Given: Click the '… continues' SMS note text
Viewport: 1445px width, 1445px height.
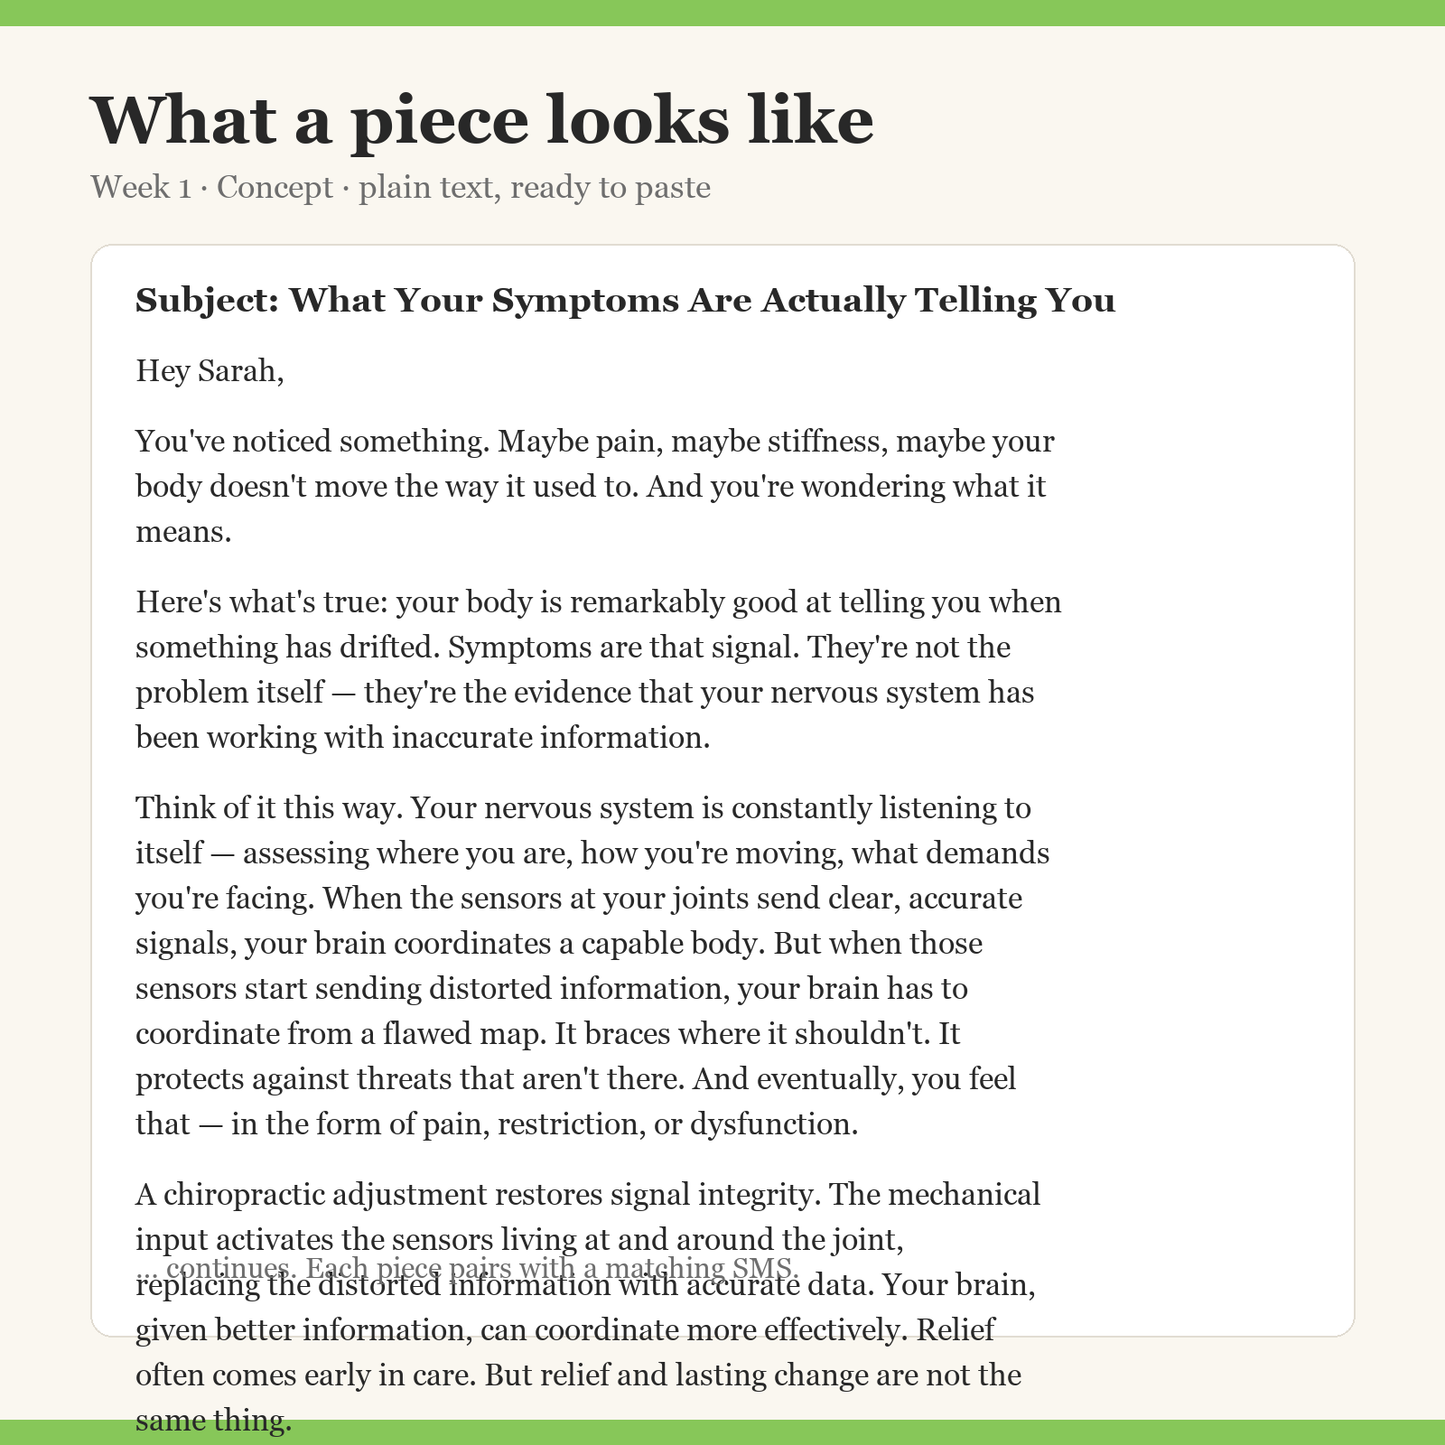Looking at the screenshot, I should 468,1268.
